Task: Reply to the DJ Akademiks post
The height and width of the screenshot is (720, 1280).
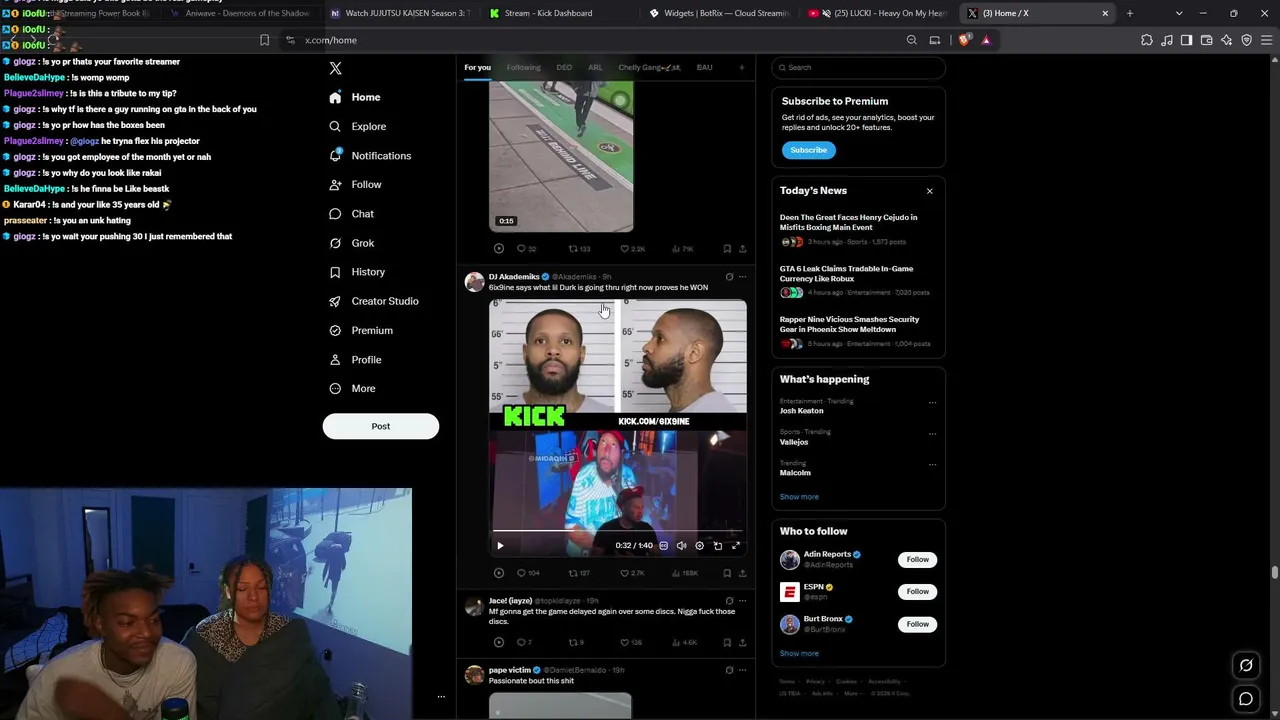Action: coord(527,573)
